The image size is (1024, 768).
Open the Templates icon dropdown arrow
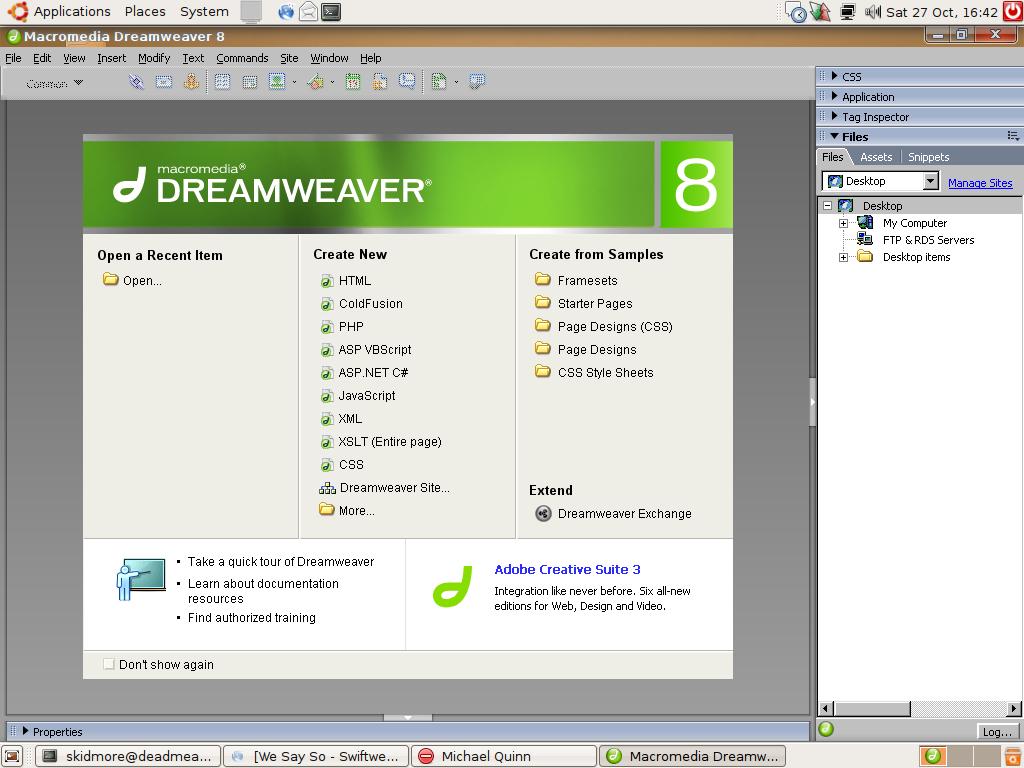tap(456, 82)
